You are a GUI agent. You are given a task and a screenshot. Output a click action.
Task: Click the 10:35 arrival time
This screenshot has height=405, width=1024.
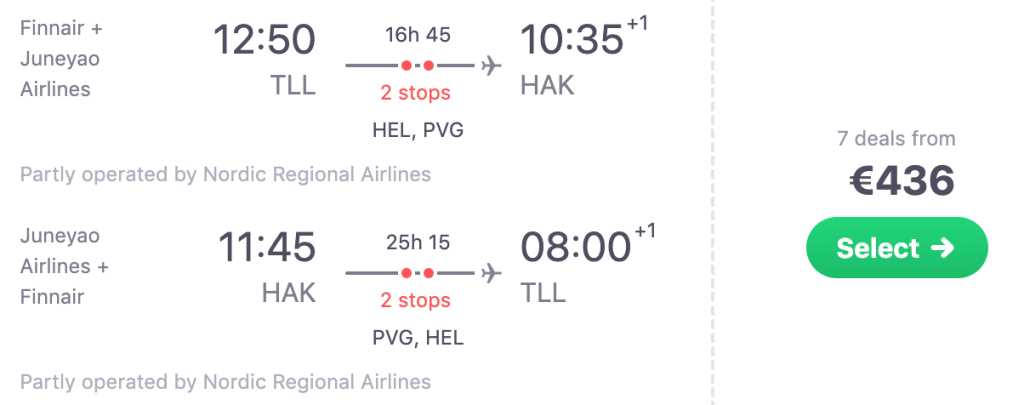pyautogui.click(x=573, y=41)
